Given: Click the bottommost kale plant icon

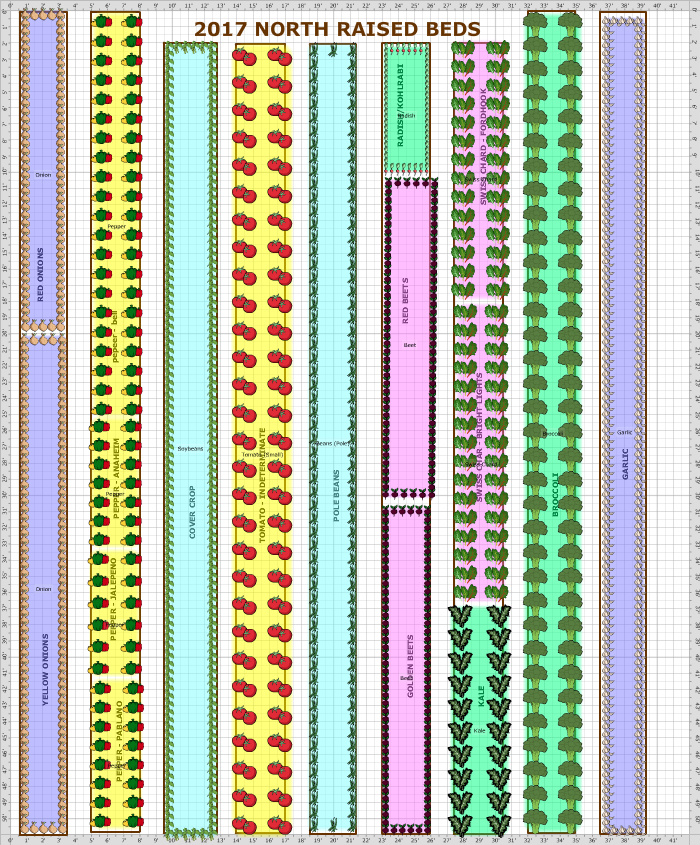Looking at the screenshot, I should click(x=461, y=824).
